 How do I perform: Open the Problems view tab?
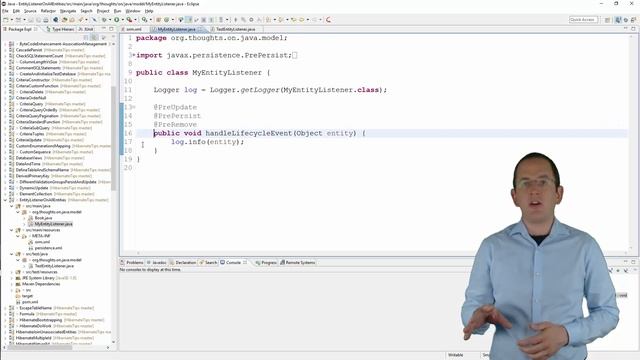click(x=132, y=262)
